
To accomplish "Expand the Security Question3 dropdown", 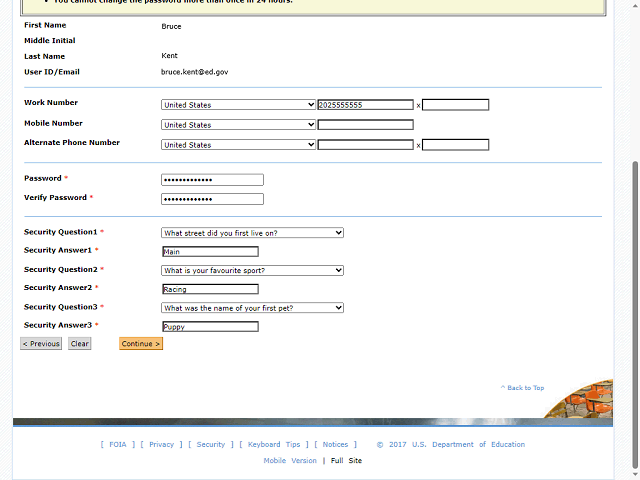I will 252,308.
